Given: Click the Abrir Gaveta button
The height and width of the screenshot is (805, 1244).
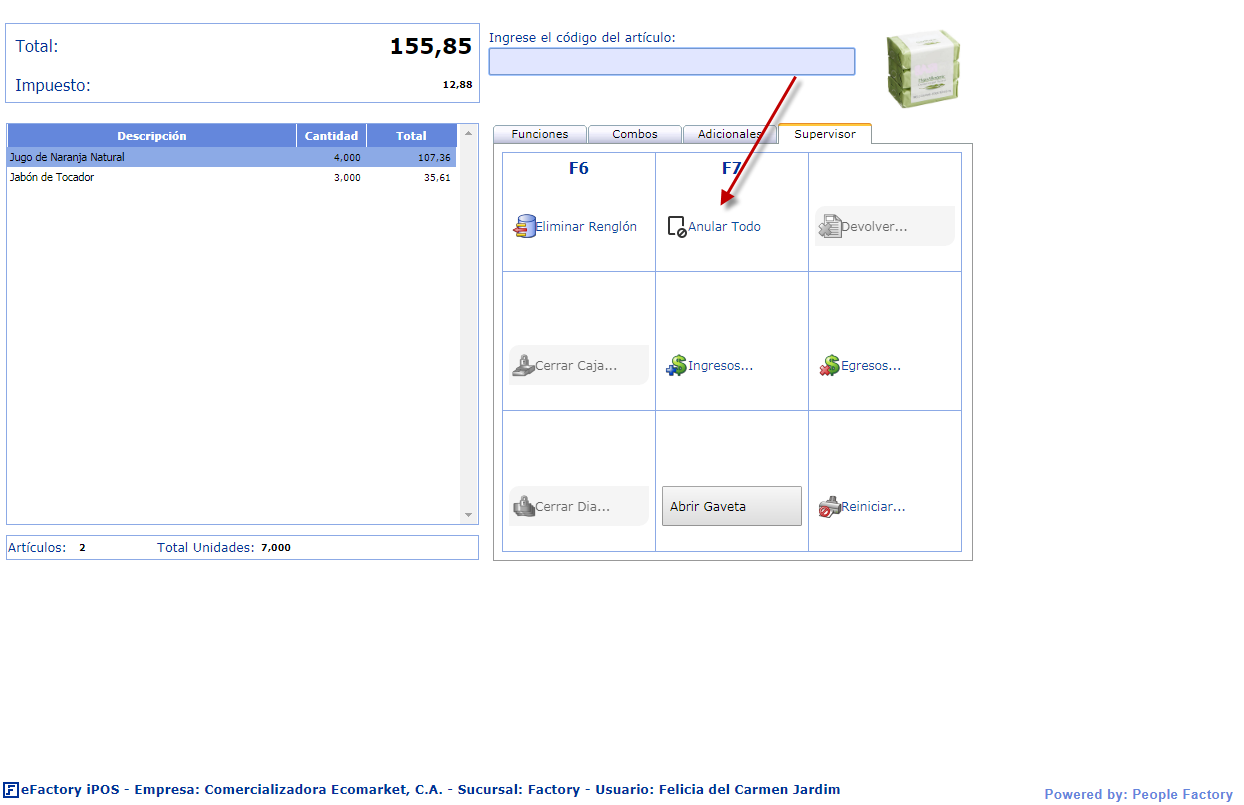Looking at the screenshot, I should pos(732,506).
